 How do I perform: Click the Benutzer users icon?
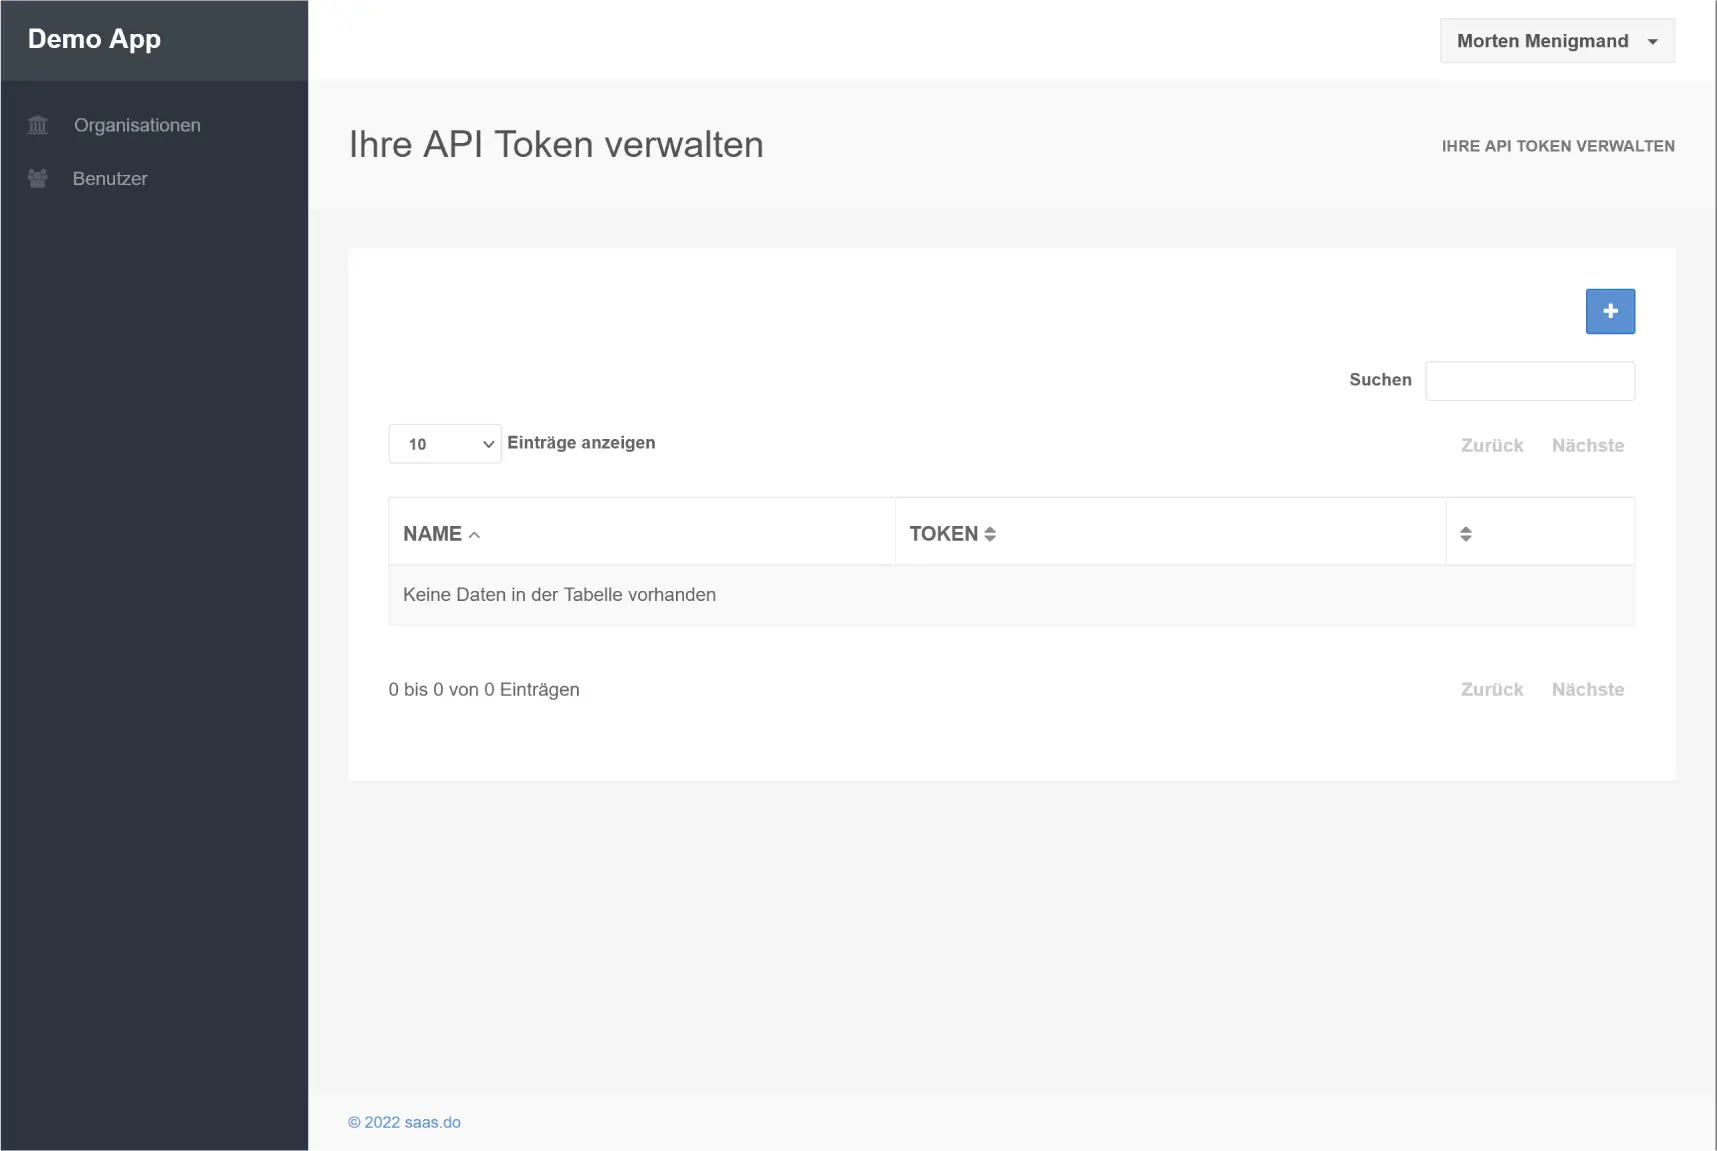pos(38,179)
